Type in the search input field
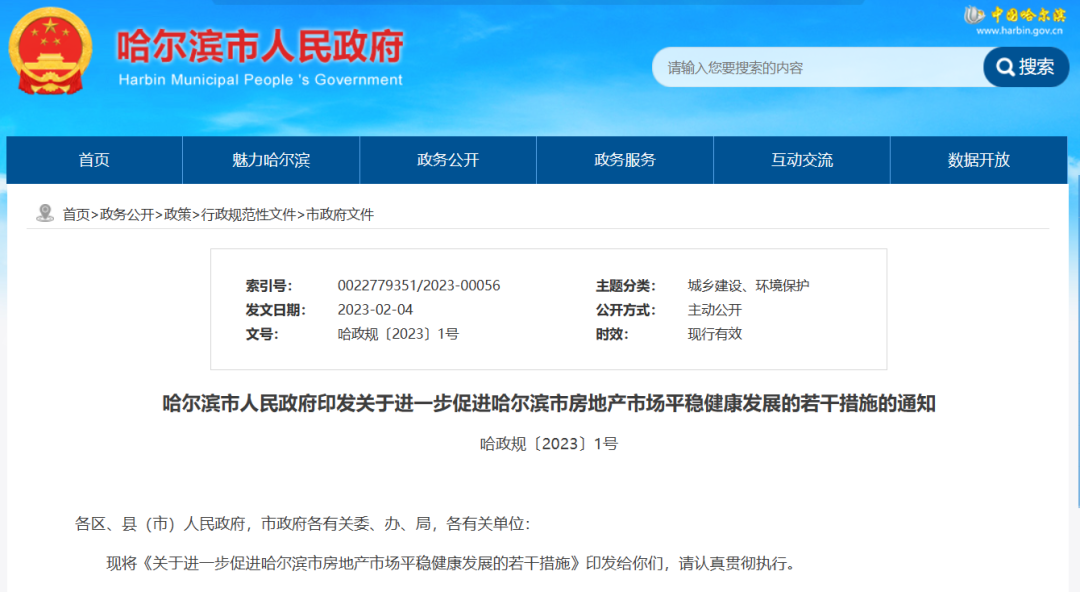Screen dimensions: 1080x592 (820, 68)
